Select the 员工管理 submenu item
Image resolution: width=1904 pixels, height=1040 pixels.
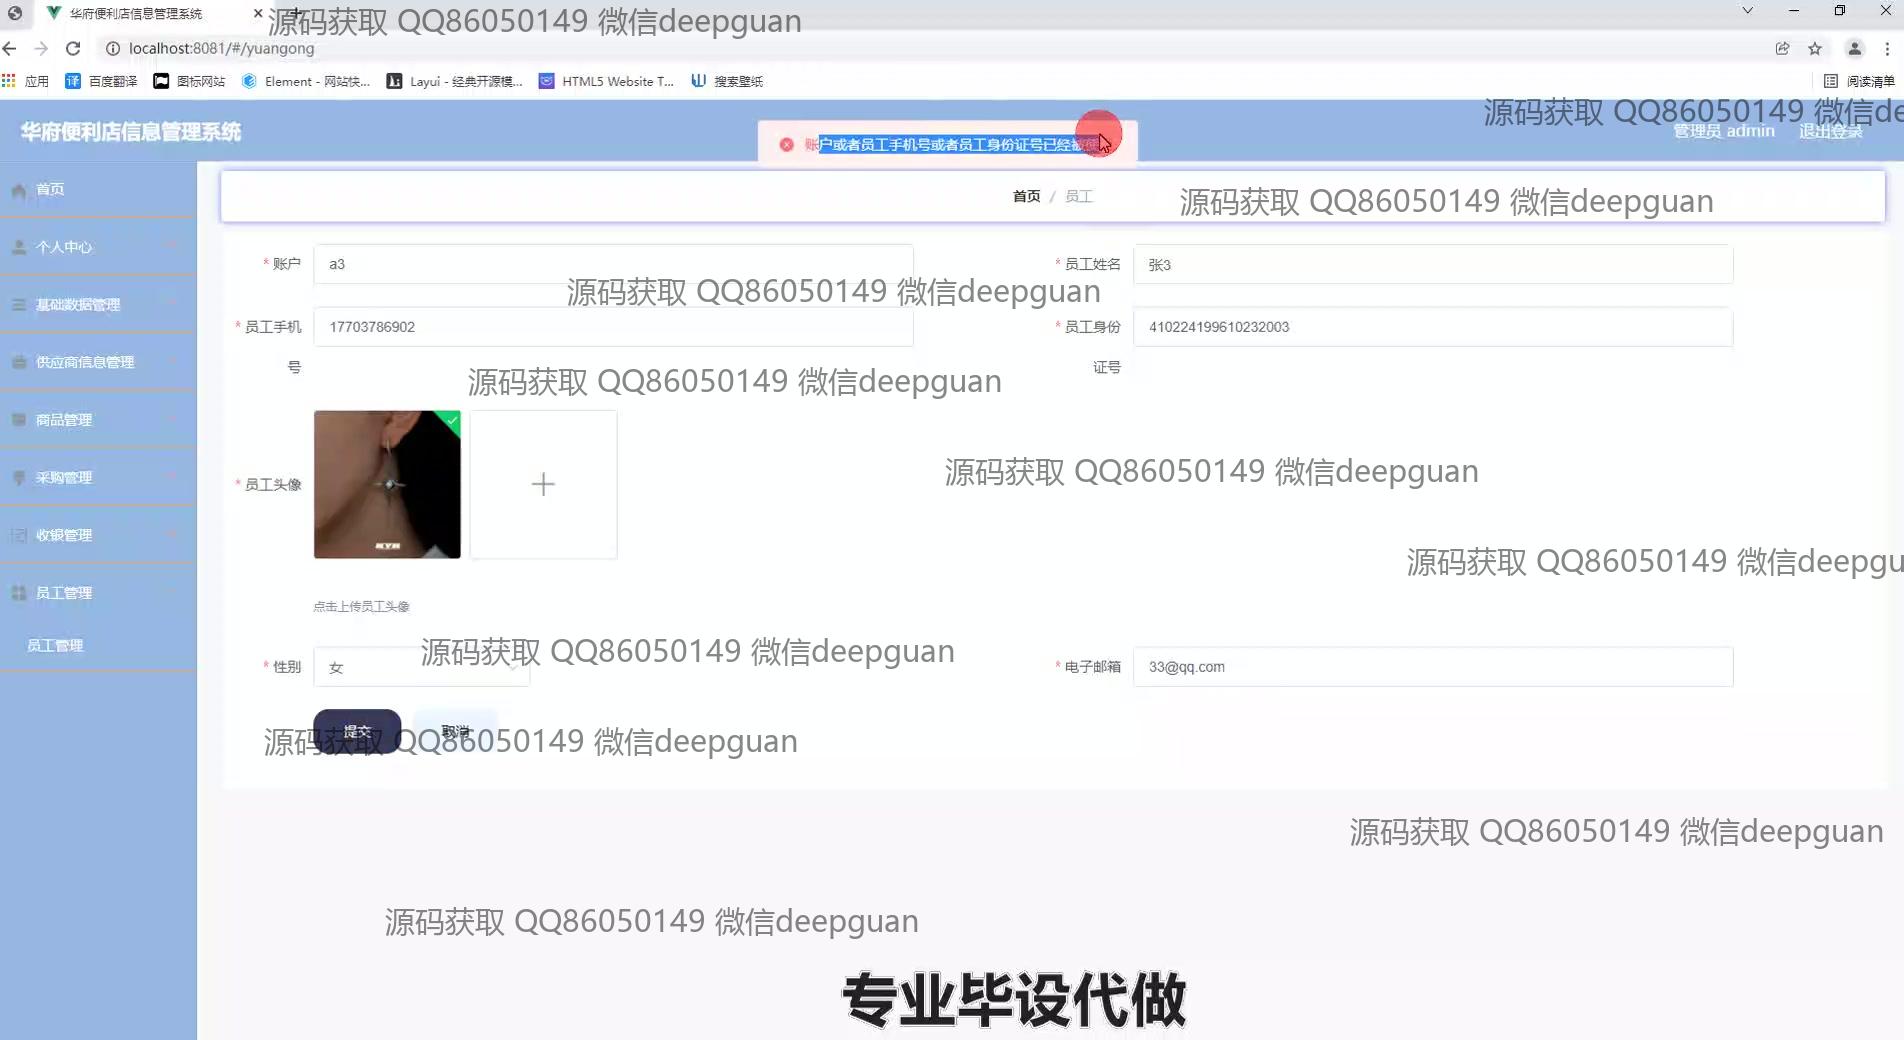[55, 645]
